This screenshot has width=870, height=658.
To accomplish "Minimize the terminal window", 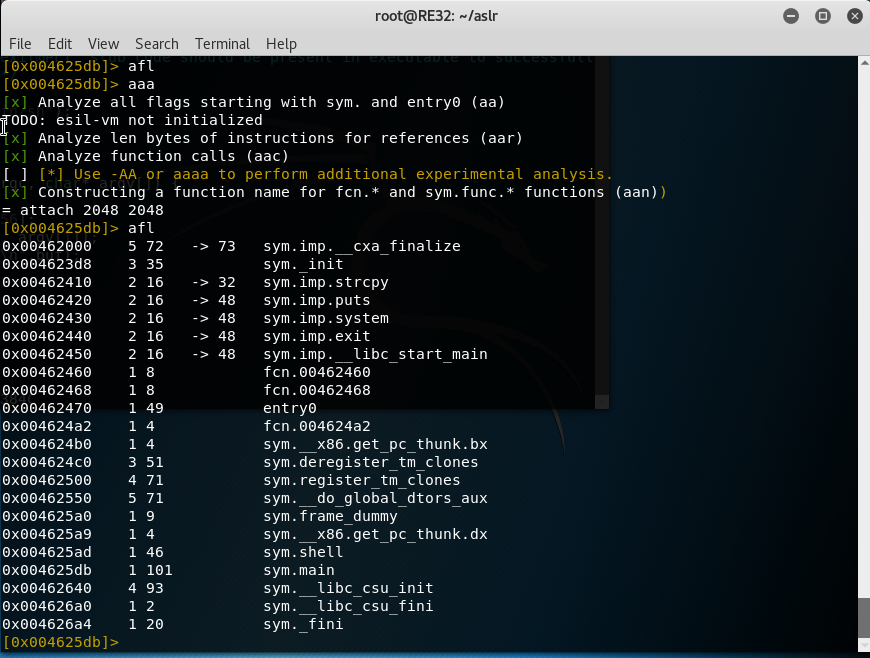I will tap(791, 16).
